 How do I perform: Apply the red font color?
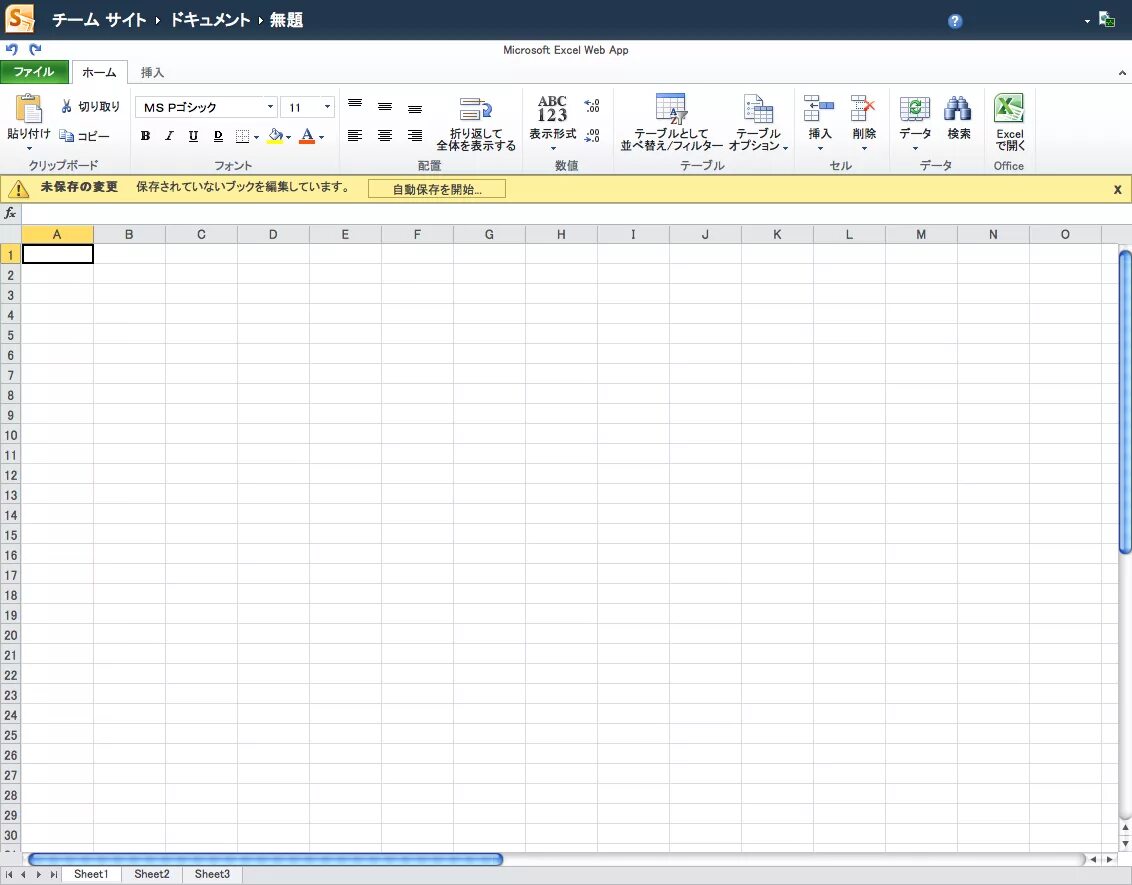[308, 136]
